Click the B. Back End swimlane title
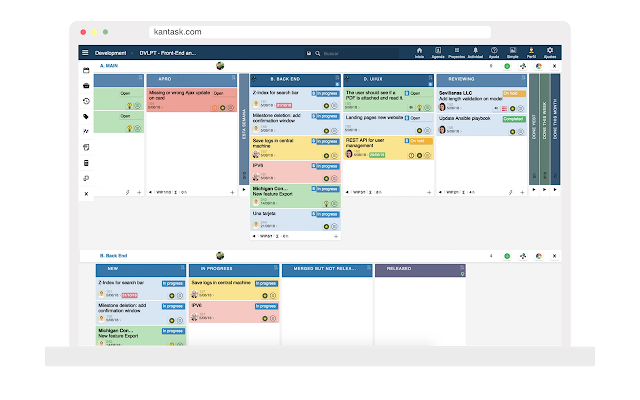640x400 pixels. coord(113,256)
